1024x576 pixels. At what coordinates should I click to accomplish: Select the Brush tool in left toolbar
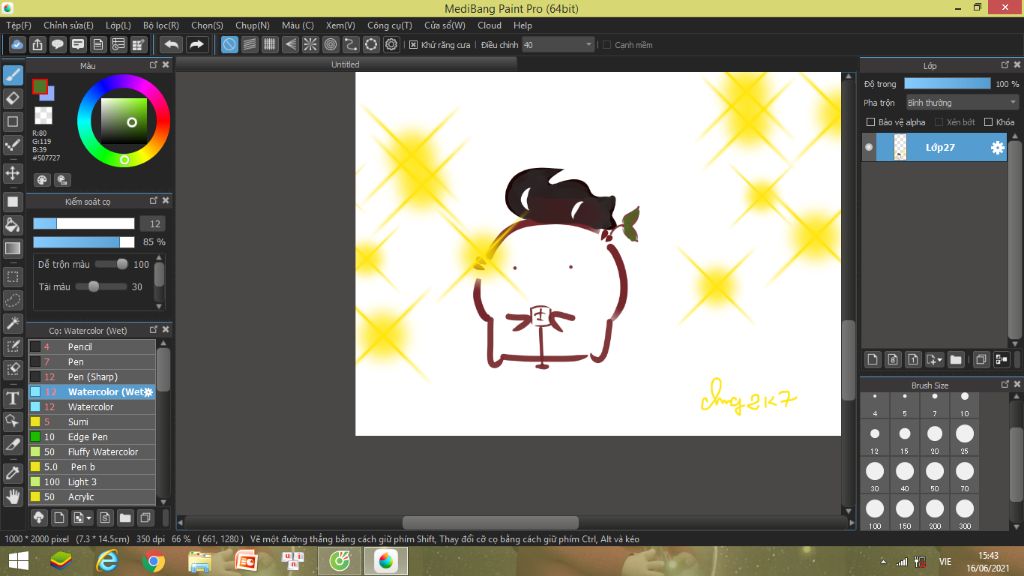point(12,75)
